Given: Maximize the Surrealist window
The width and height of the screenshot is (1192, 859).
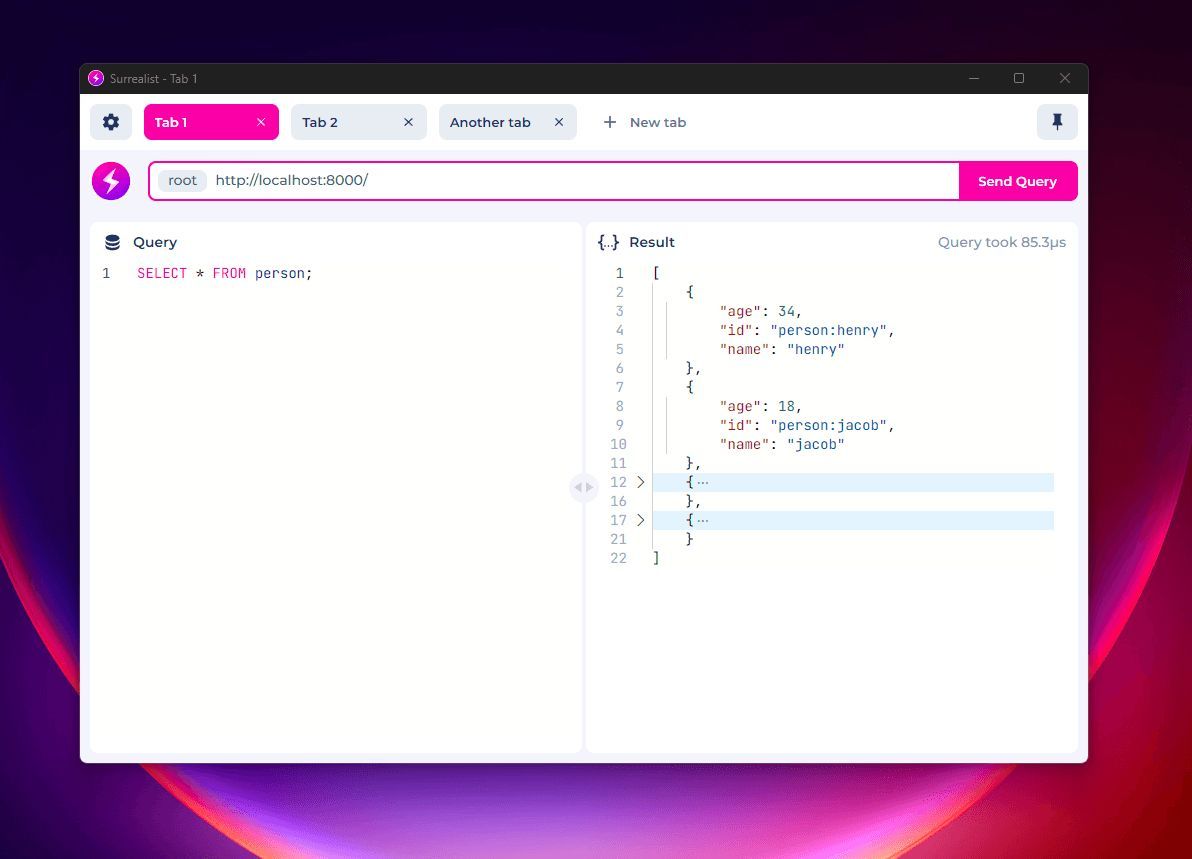Looking at the screenshot, I should [x=1019, y=78].
